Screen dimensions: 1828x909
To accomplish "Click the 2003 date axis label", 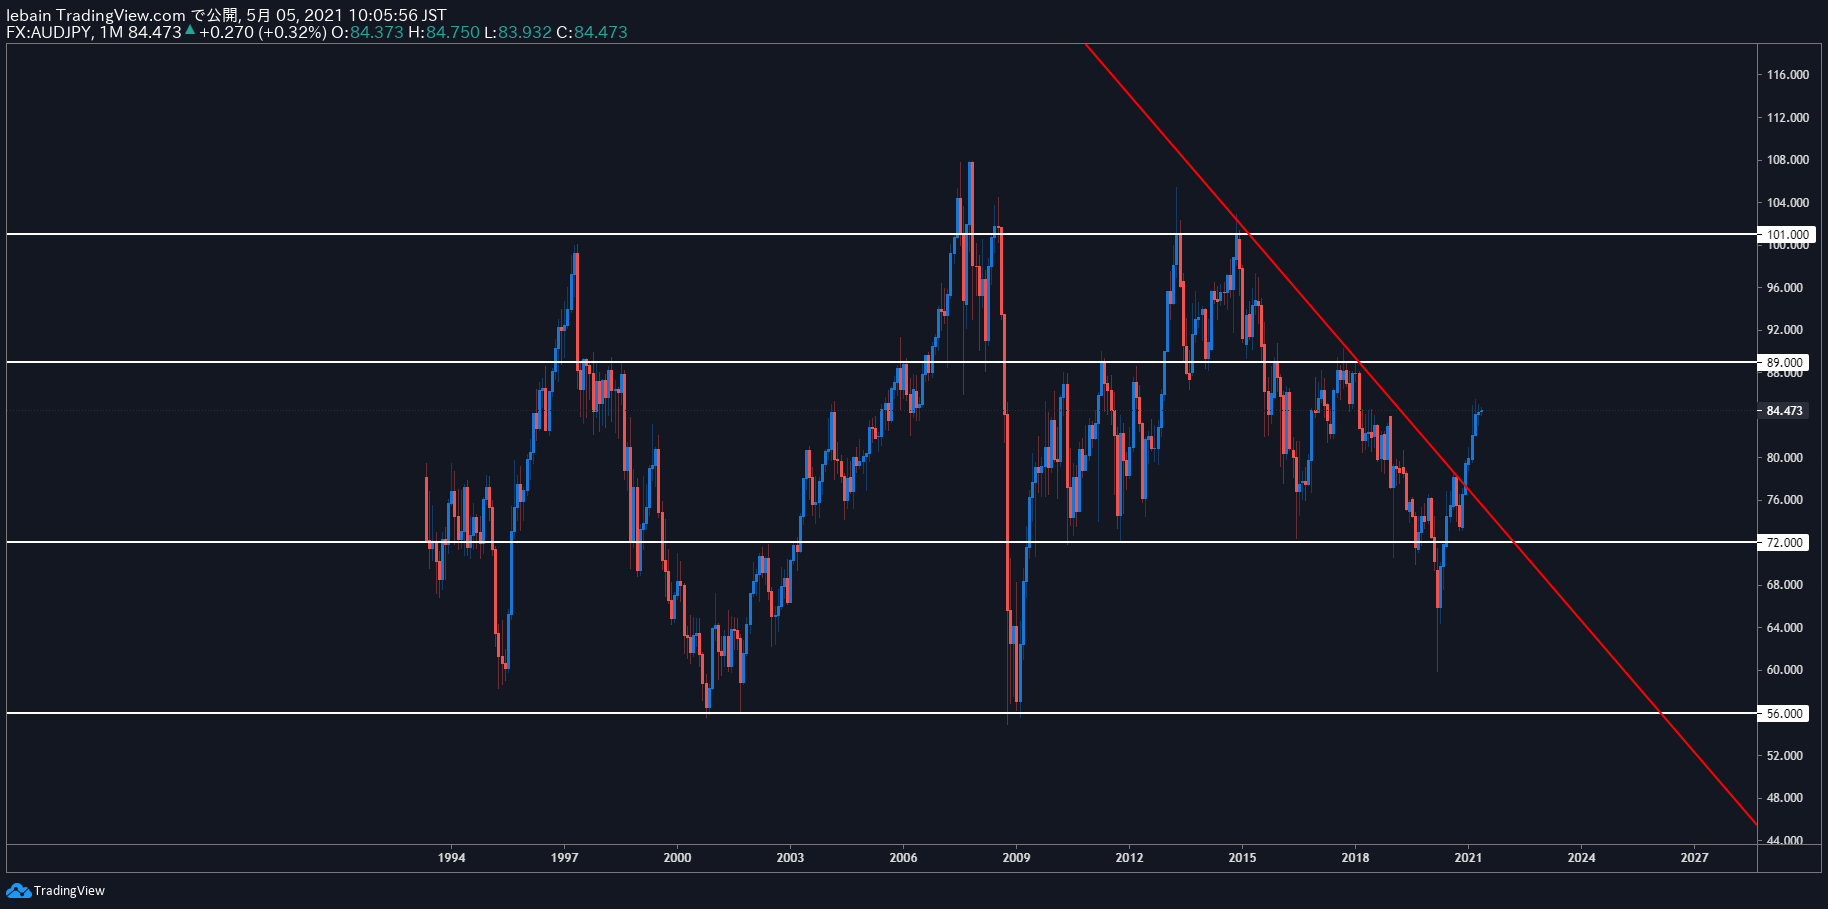I will point(790,858).
